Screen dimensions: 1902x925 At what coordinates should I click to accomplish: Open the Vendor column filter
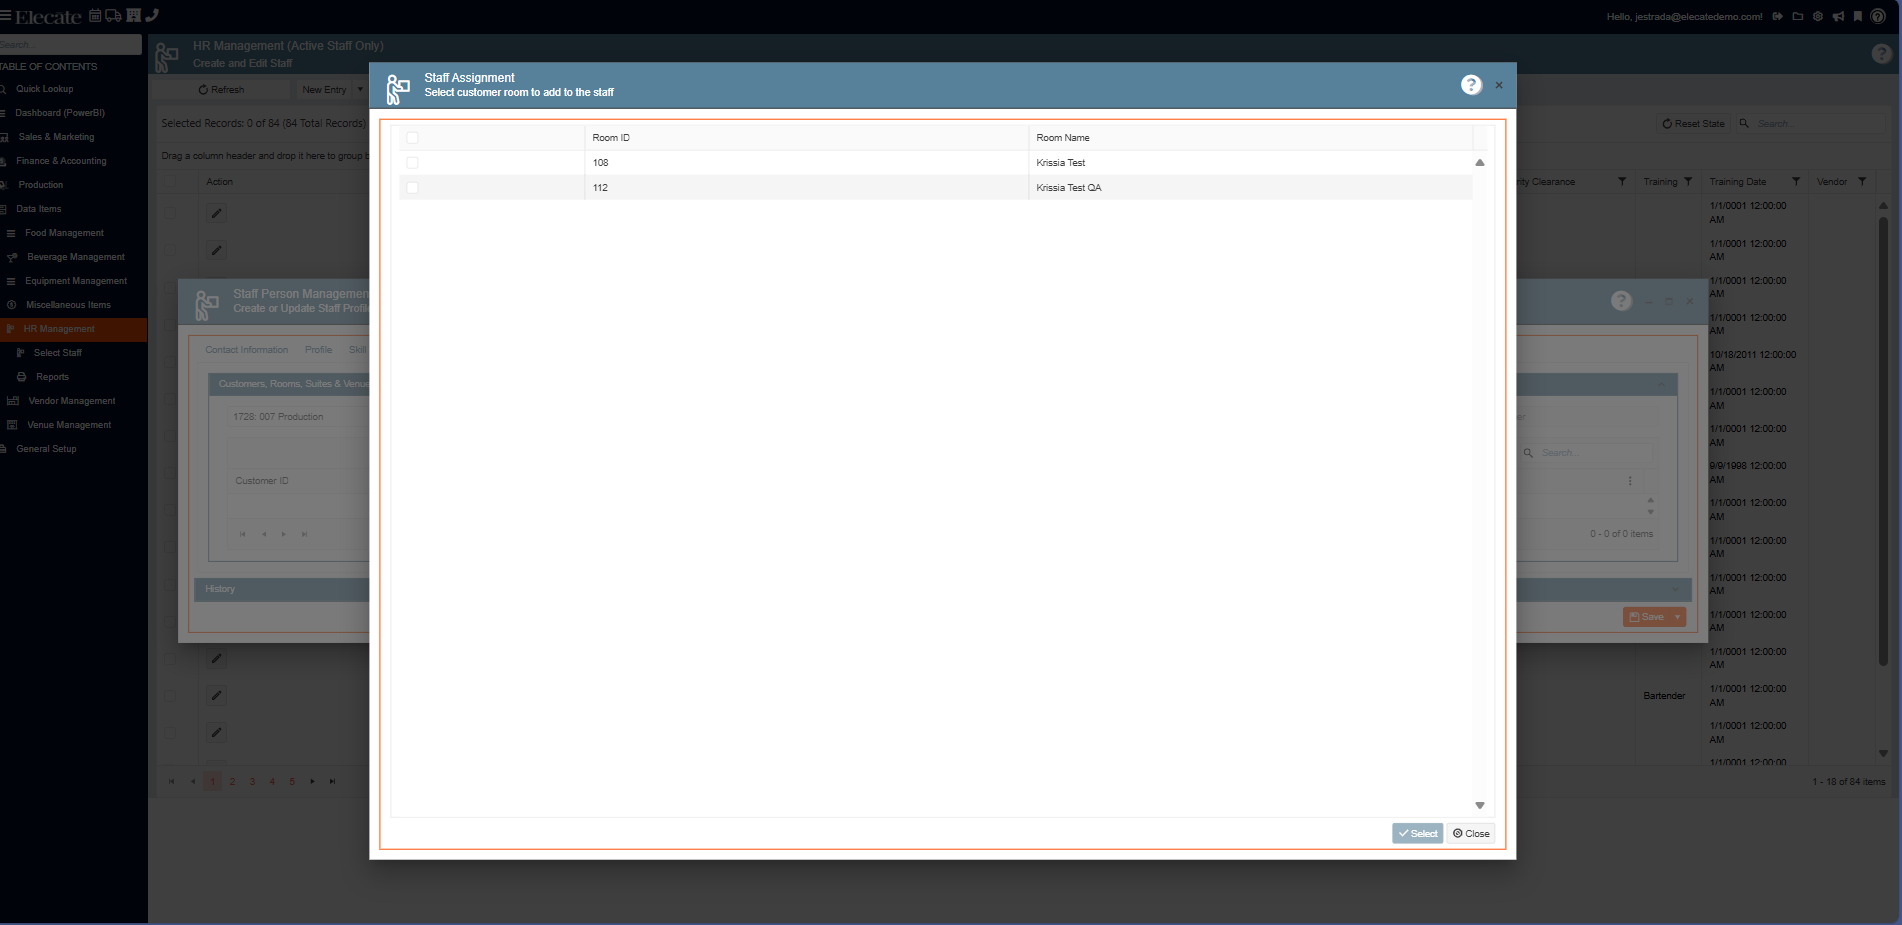(1861, 182)
